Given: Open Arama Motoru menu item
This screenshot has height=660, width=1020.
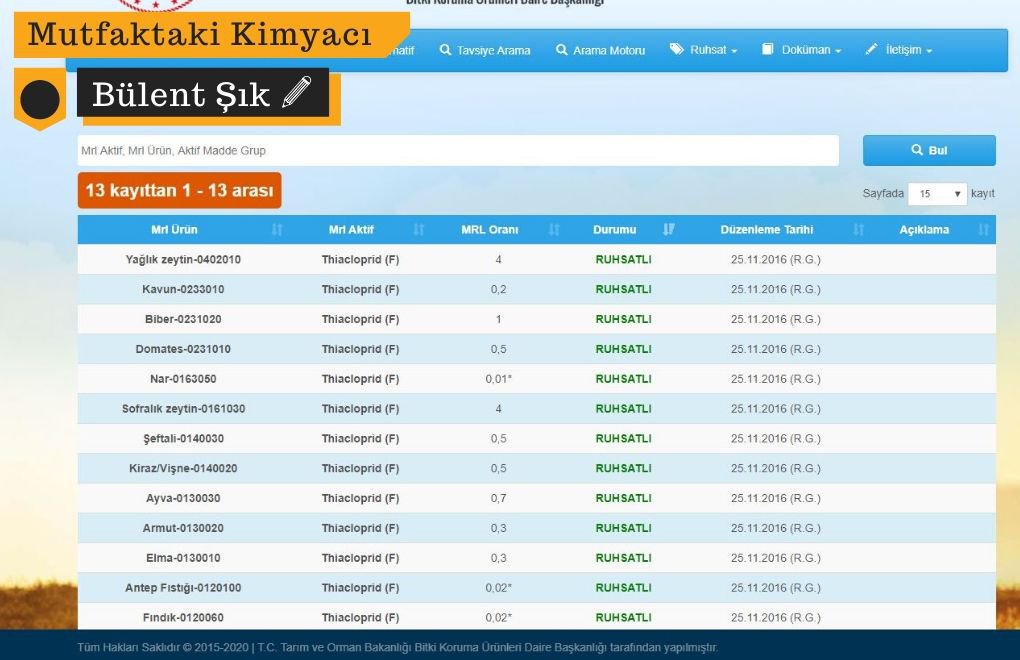Looking at the screenshot, I should [x=600, y=50].
